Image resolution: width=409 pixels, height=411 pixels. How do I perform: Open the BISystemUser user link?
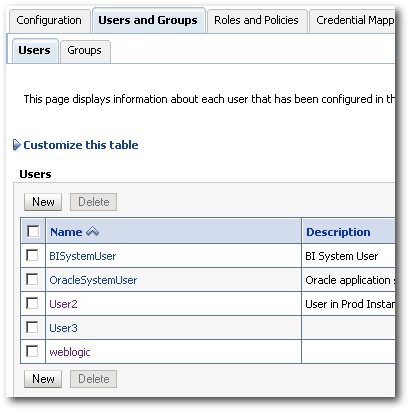point(83,256)
